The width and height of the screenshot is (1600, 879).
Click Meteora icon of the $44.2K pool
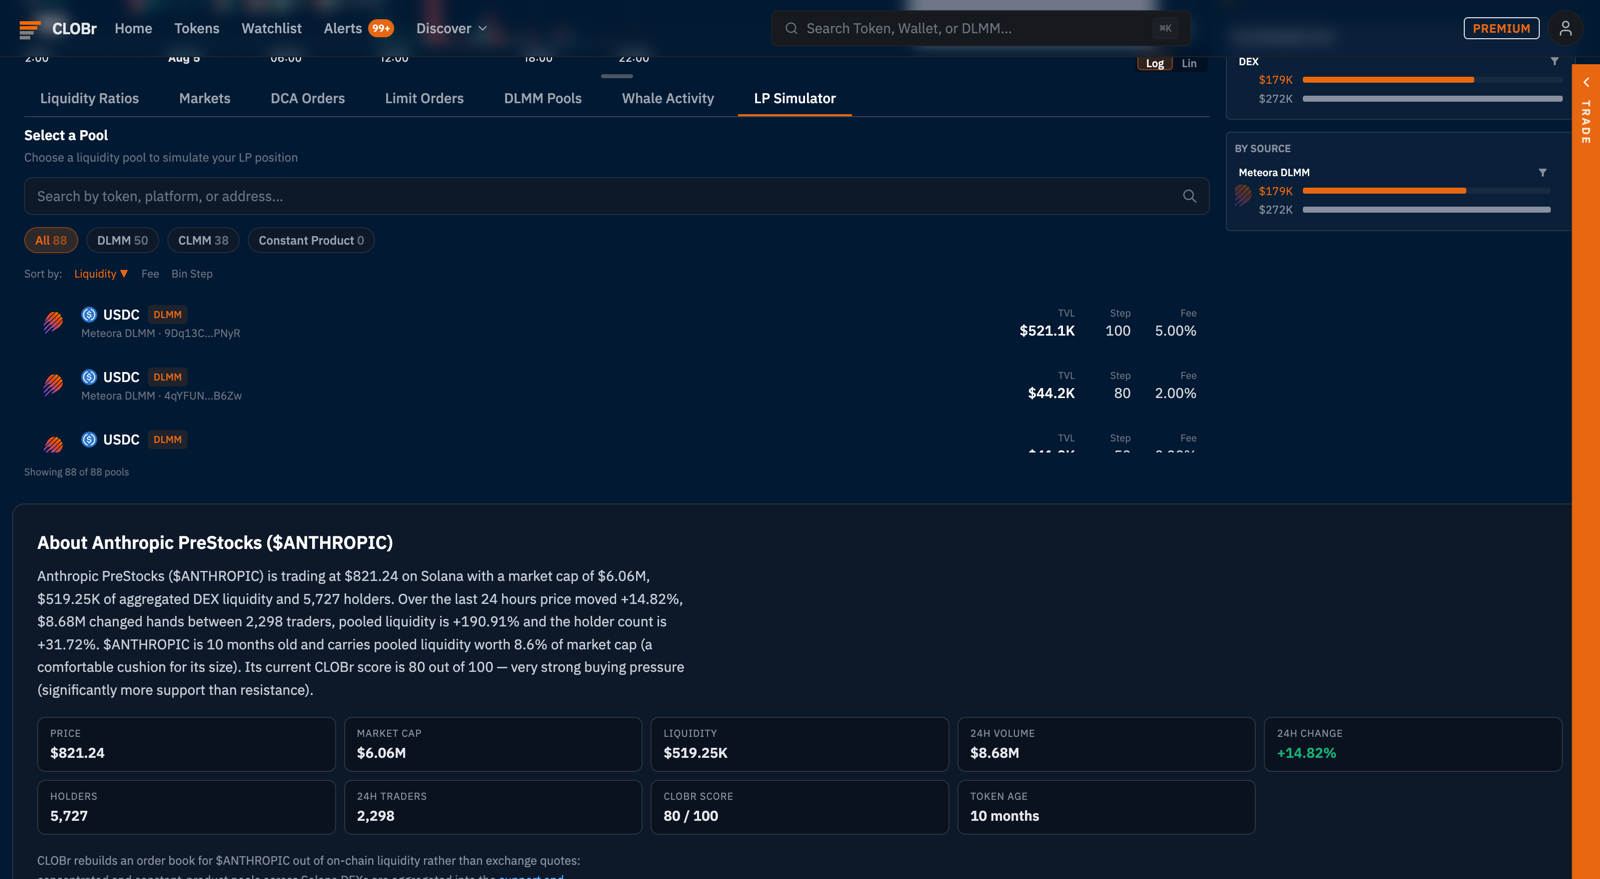[x=53, y=385]
